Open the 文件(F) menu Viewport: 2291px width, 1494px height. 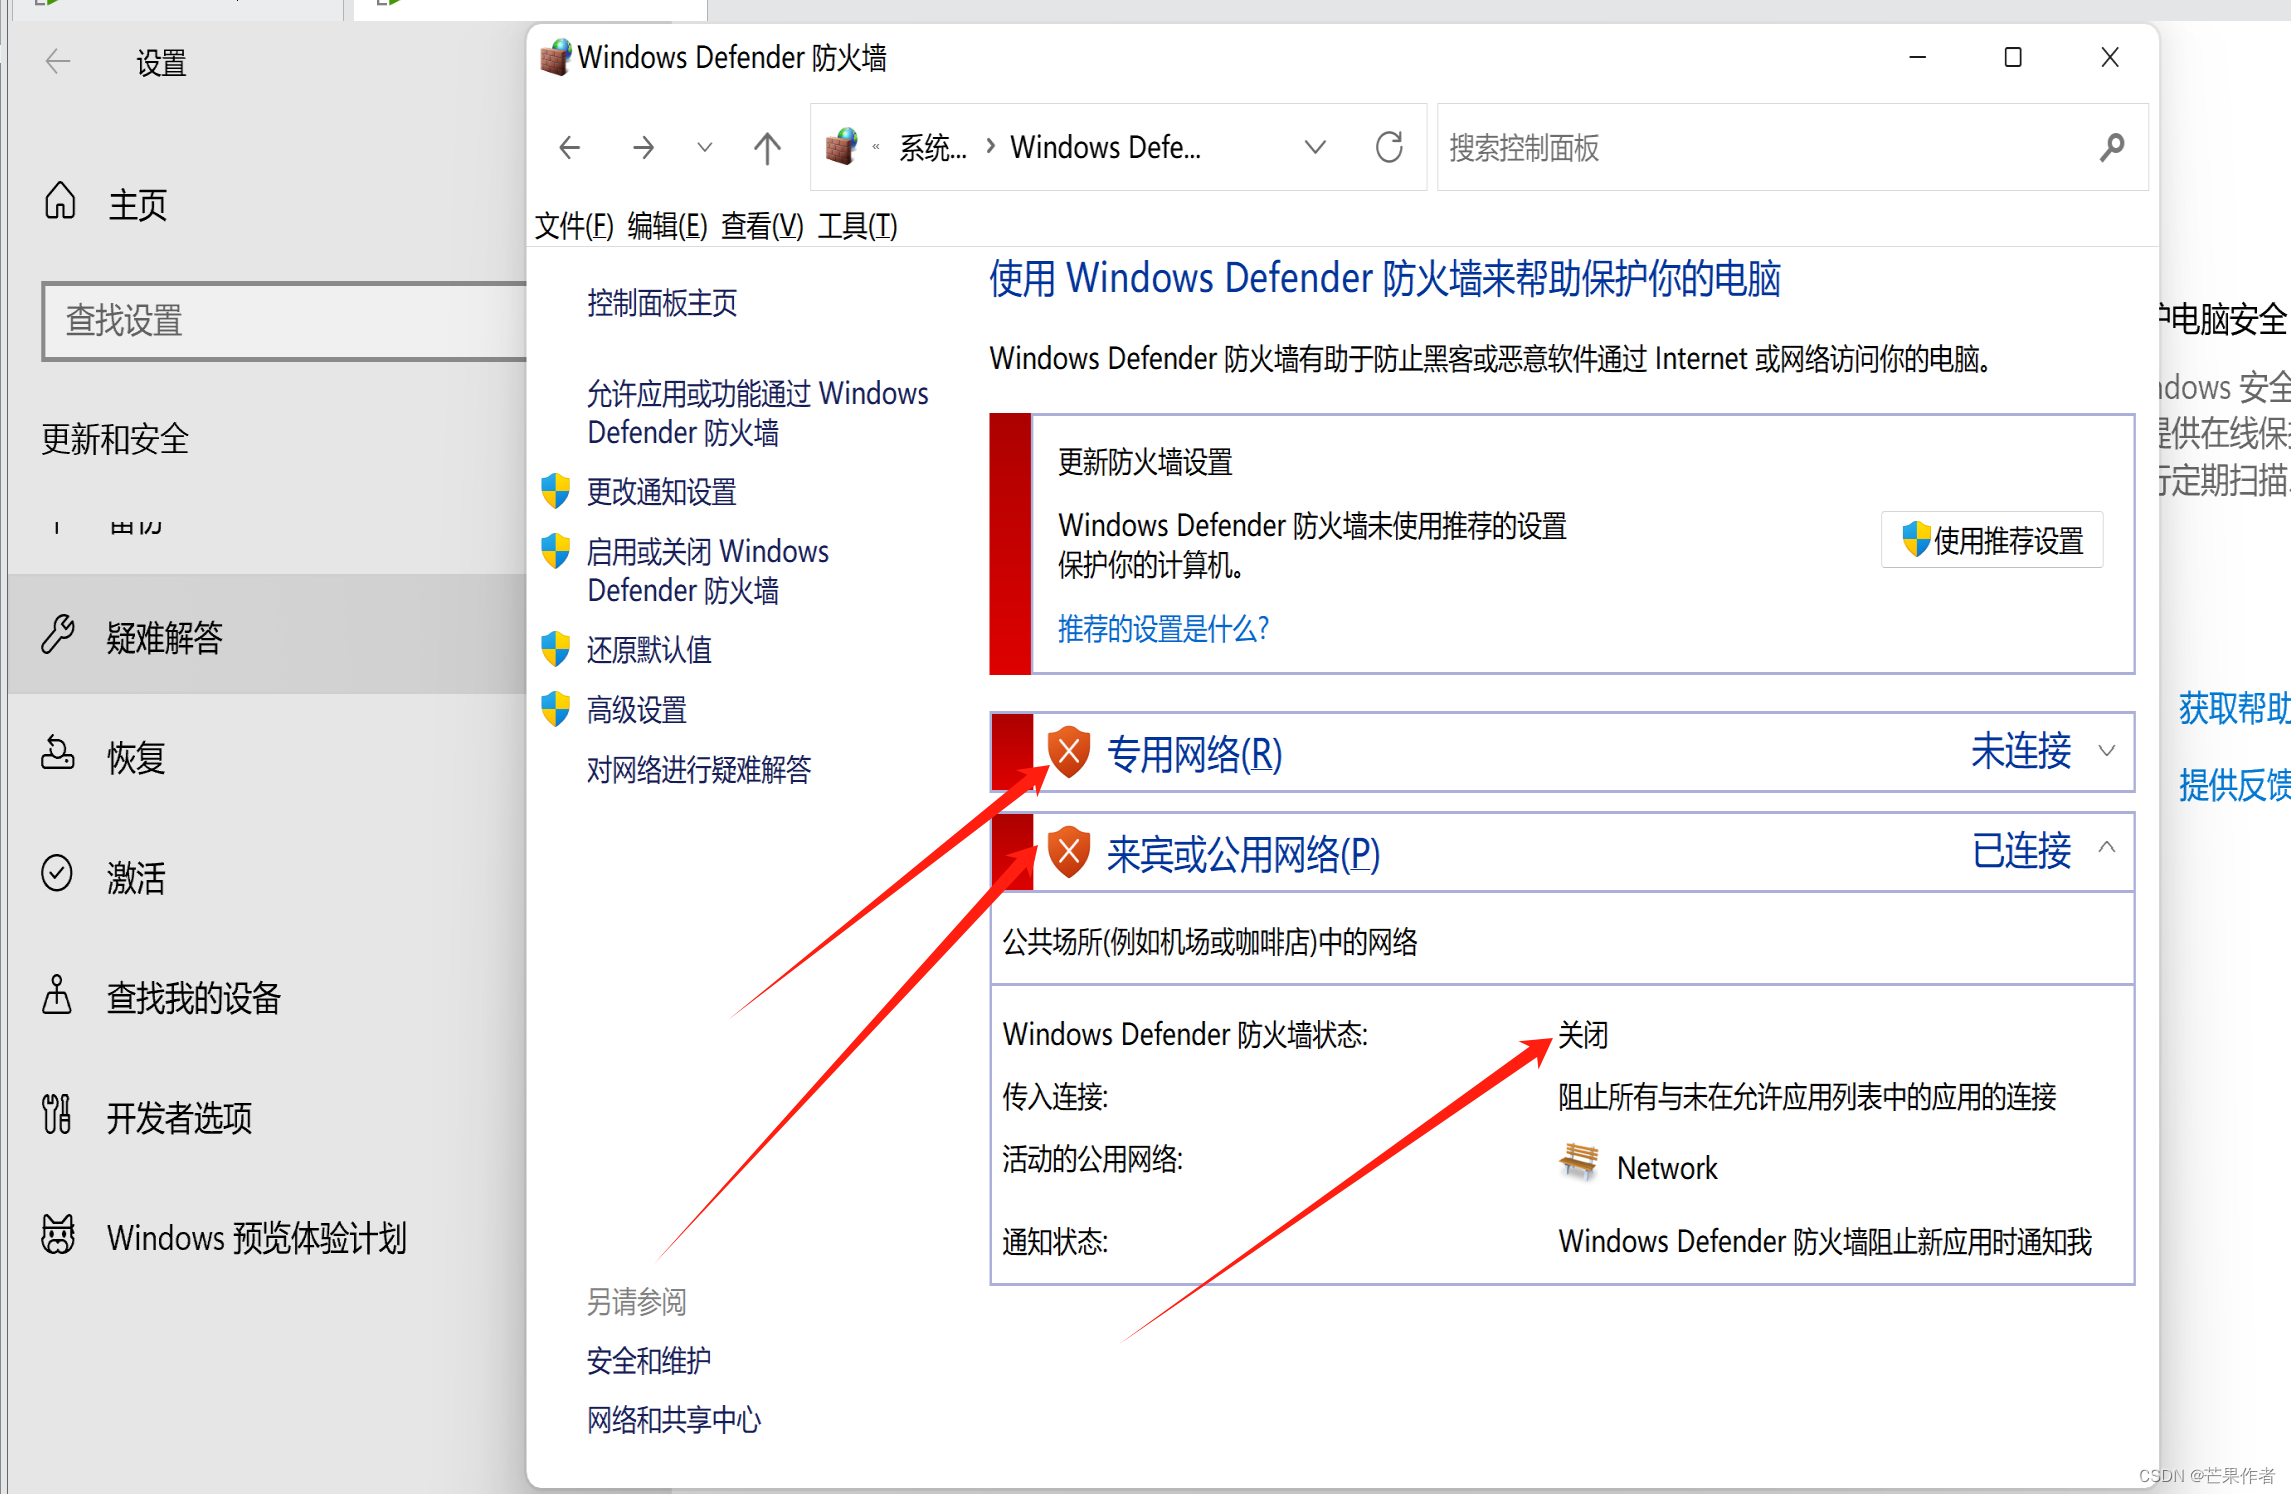pos(574,226)
